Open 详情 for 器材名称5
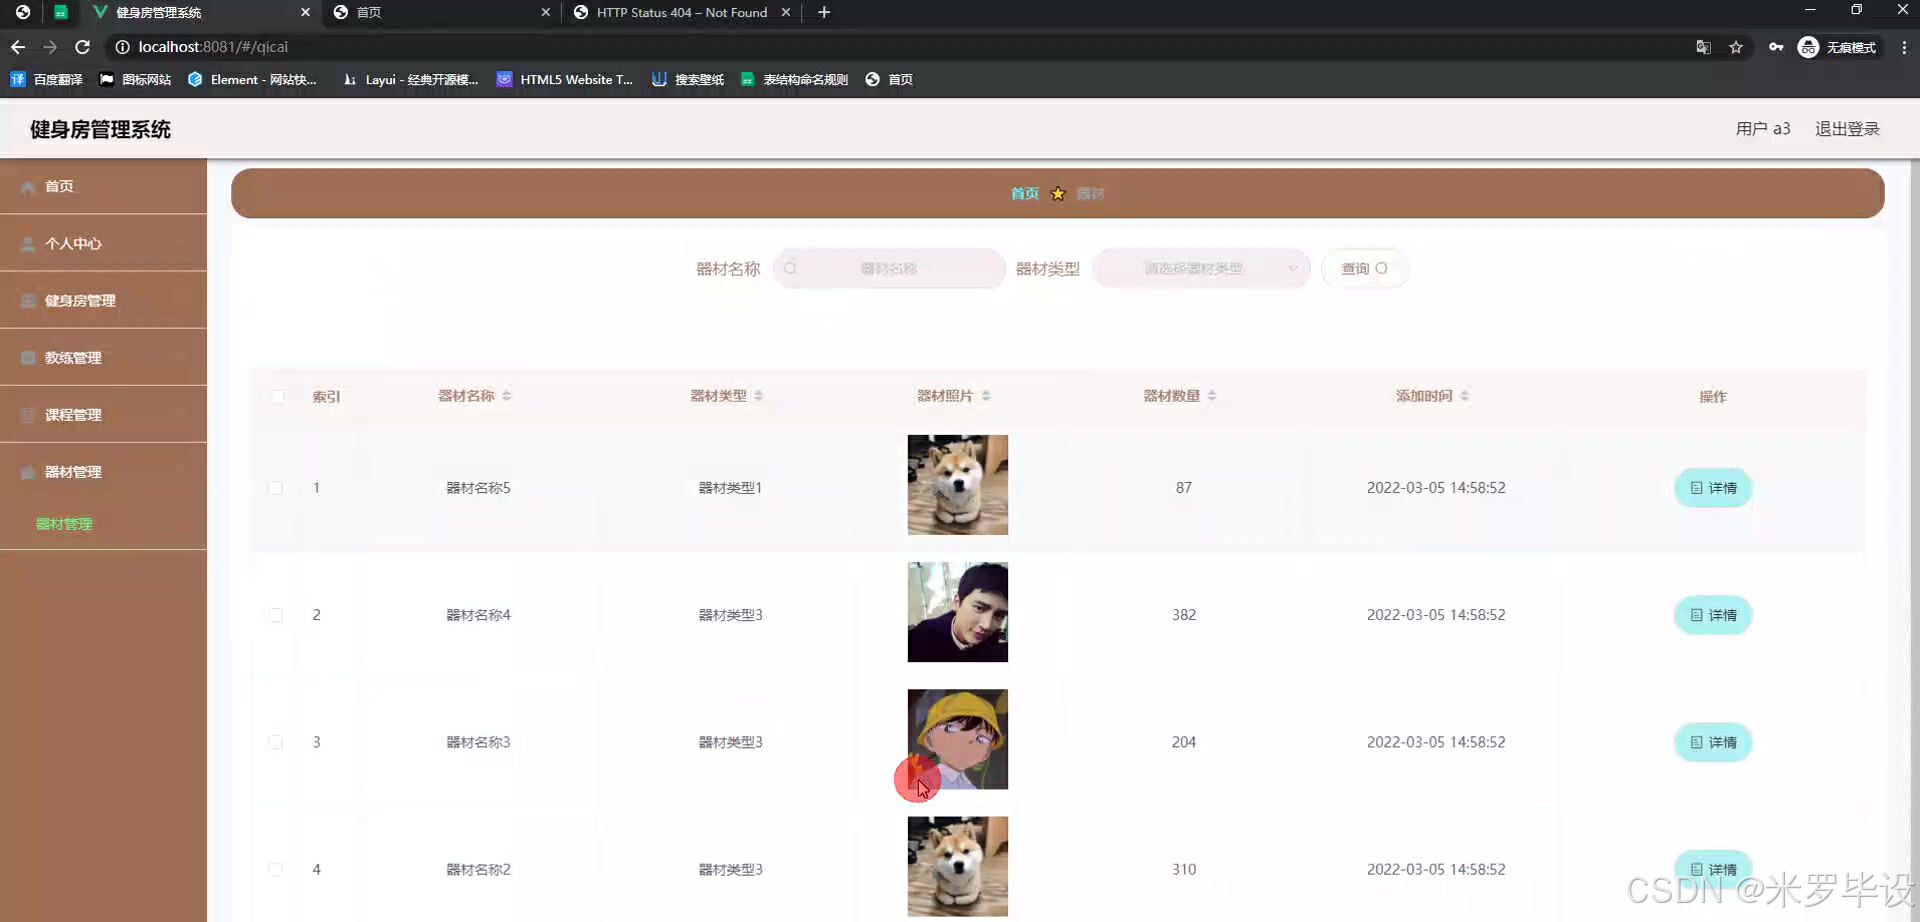Screen dimensions: 1920x922 click(x=1713, y=488)
